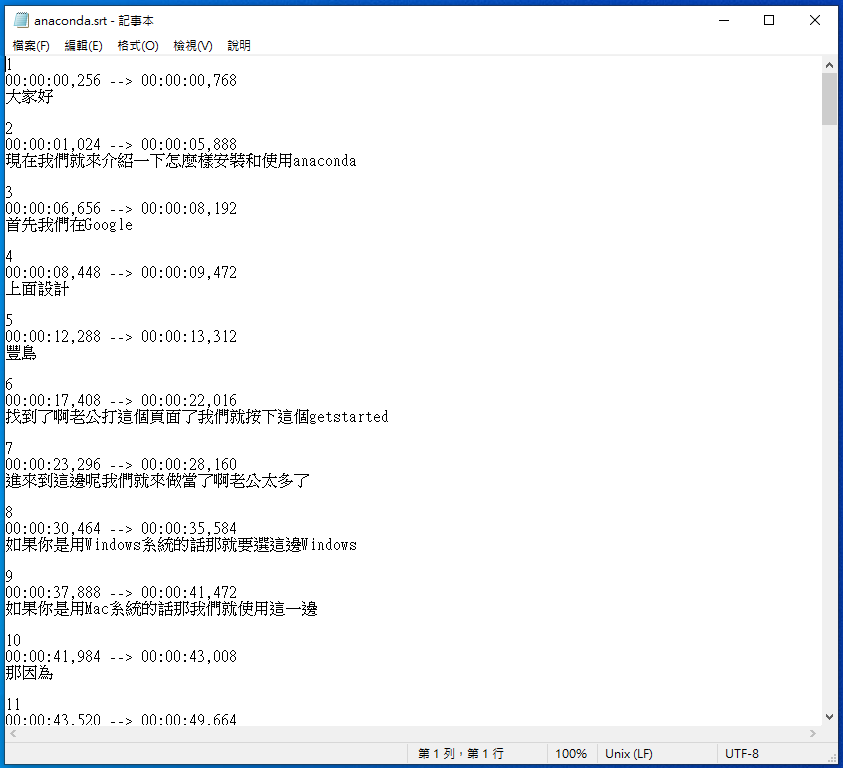Open the 檢視(V) menu
843x768 pixels.
coord(193,46)
